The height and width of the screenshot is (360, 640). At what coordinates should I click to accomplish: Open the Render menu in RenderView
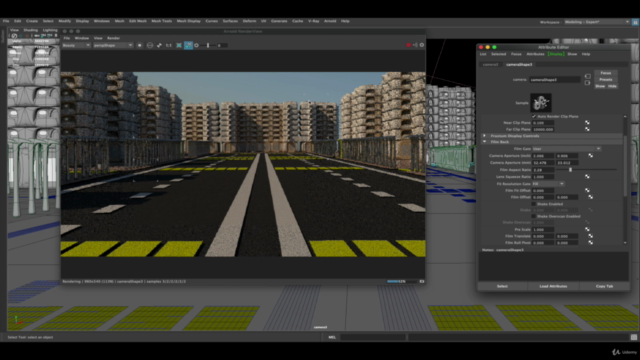[x=113, y=38]
